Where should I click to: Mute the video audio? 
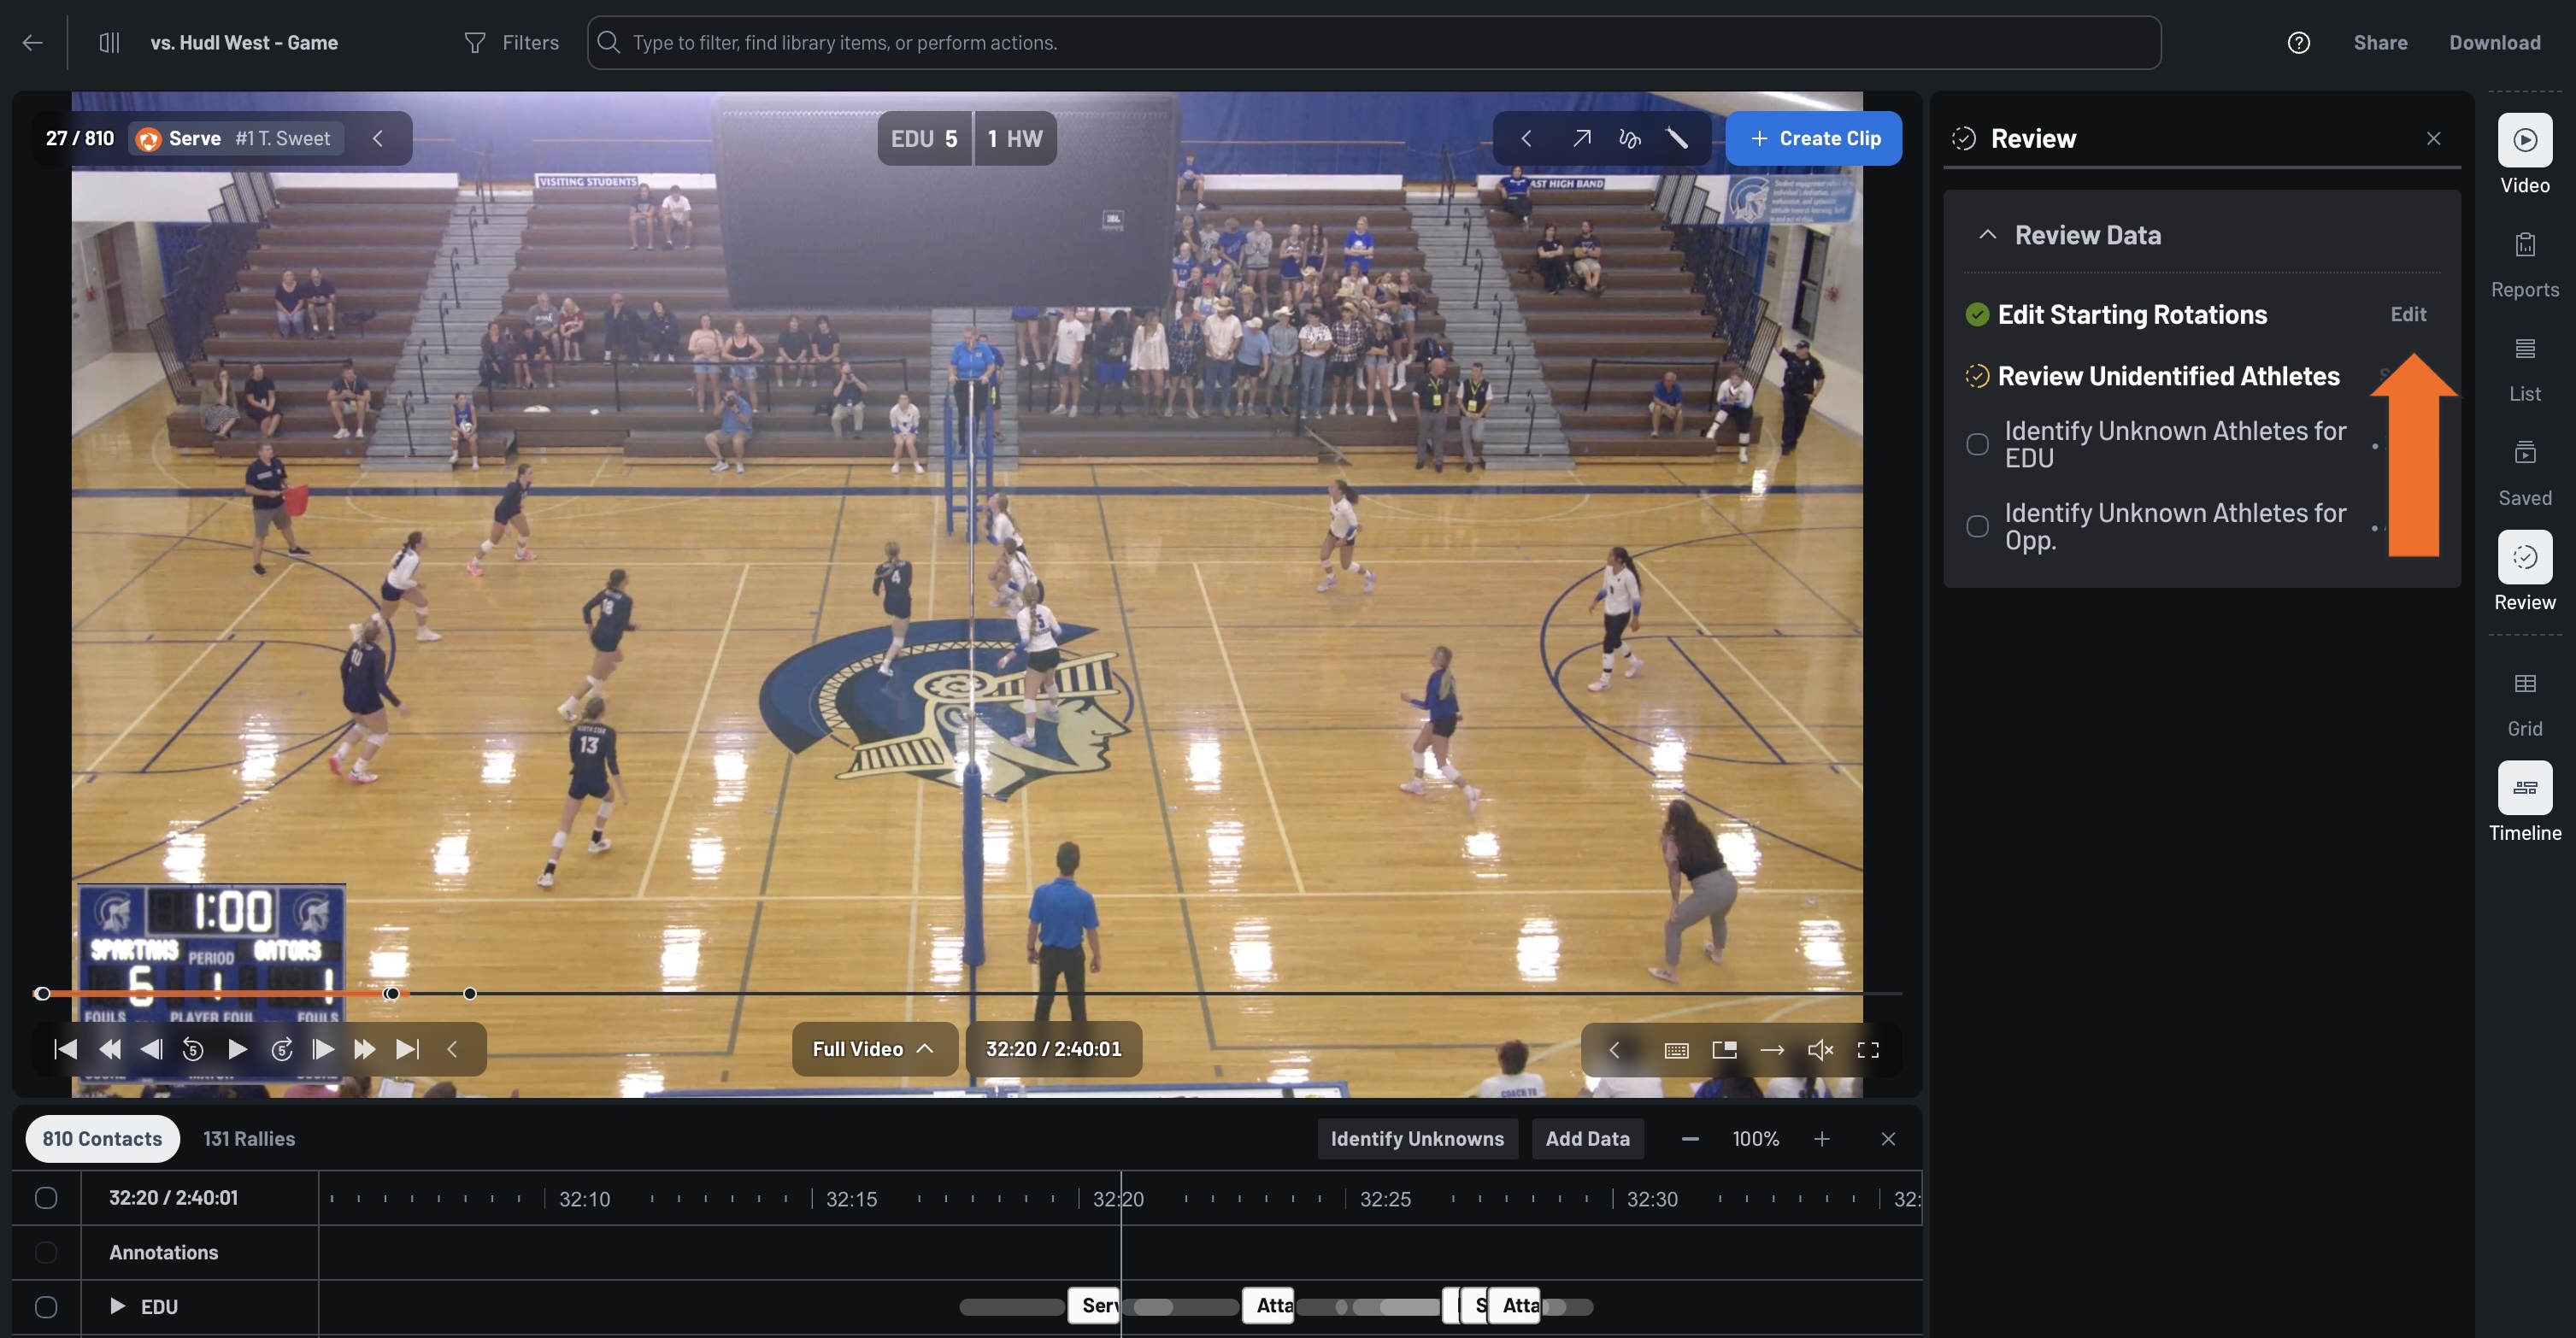click(x=1820, y=1049)
